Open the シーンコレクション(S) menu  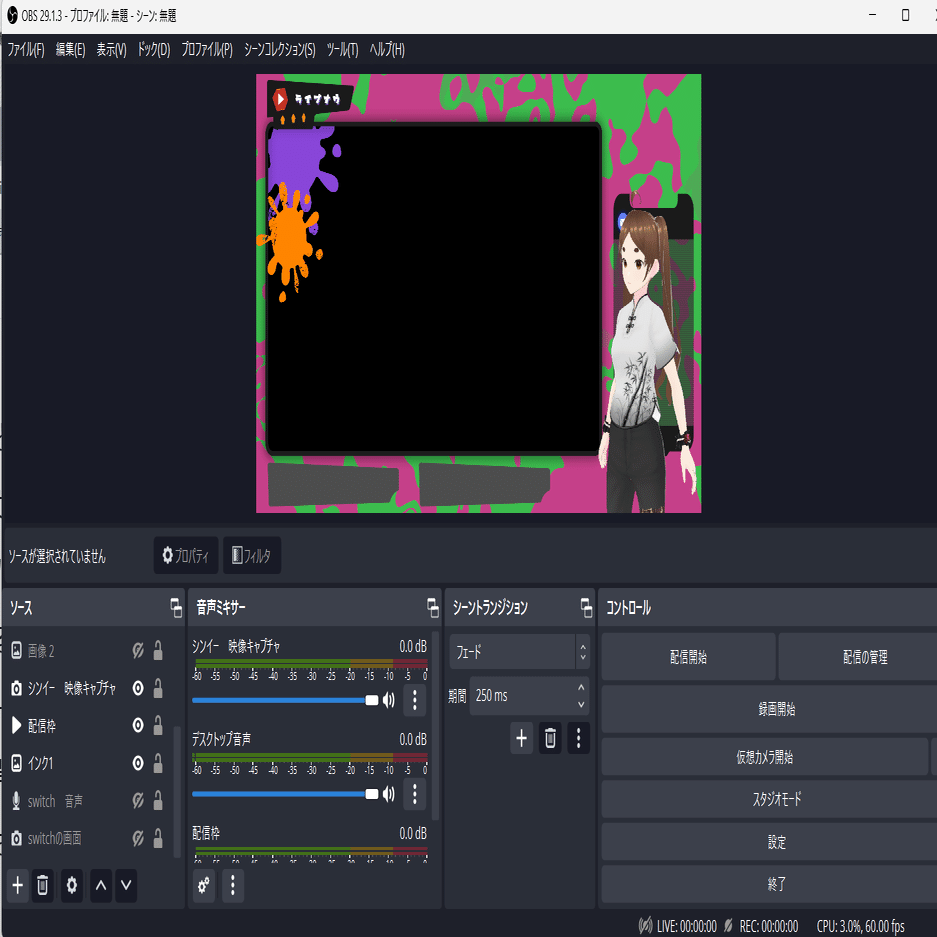(280, 50)
